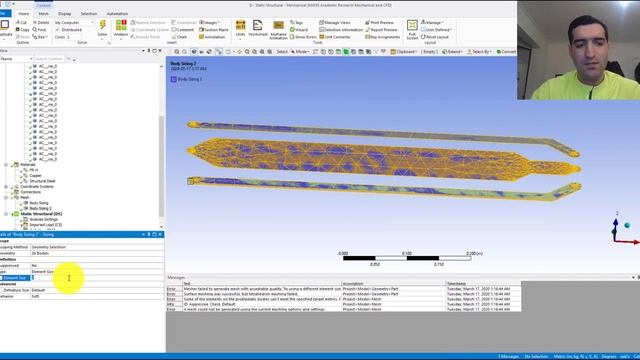The width and height of the screenshot is (640, 360).
Task: Collapse the Mesh tree node
Action: (x=6, y=198)
